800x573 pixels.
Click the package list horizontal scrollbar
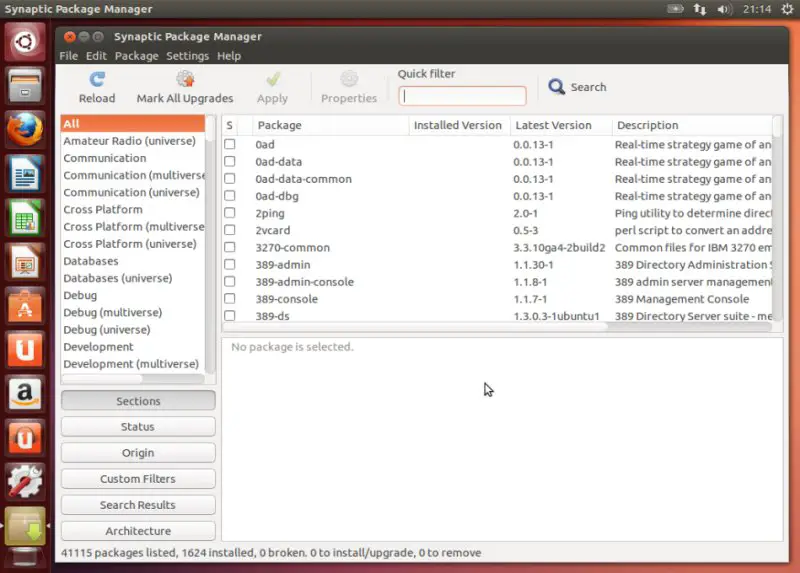[x=497, y=327]
